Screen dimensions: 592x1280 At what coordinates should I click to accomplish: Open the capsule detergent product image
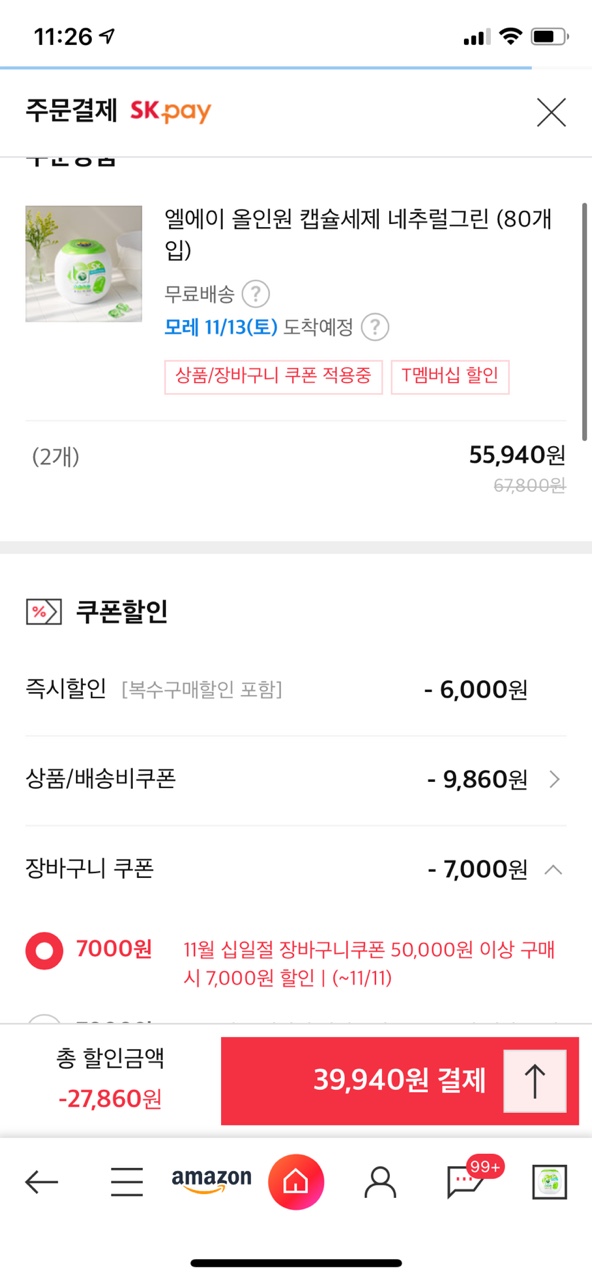84,264
